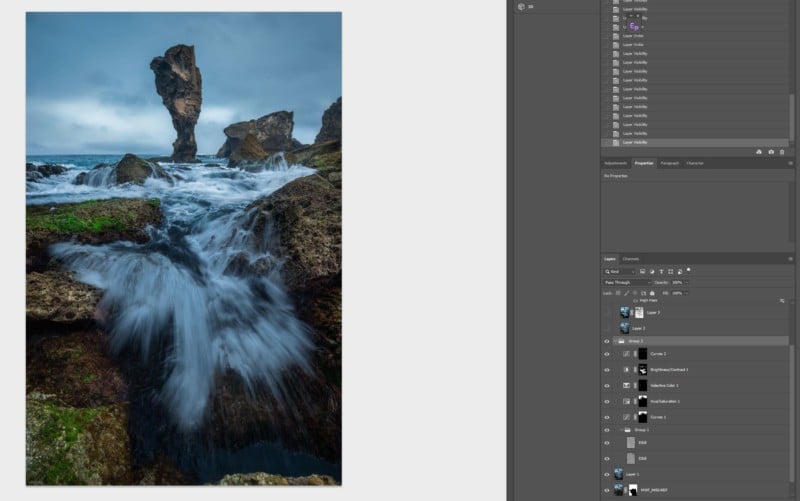800x501 pixels.
Task: Select the Layer 3 mask thumbnail
Action: click(639, 312)
